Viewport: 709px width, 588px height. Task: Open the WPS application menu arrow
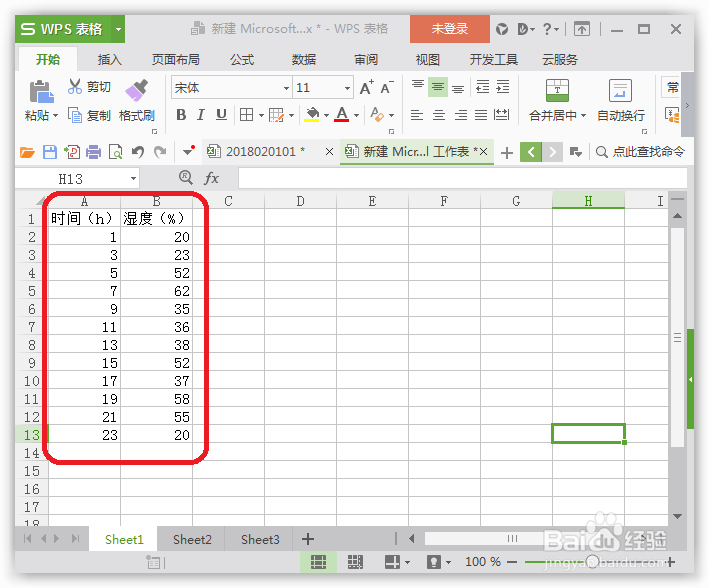[118, 29]
